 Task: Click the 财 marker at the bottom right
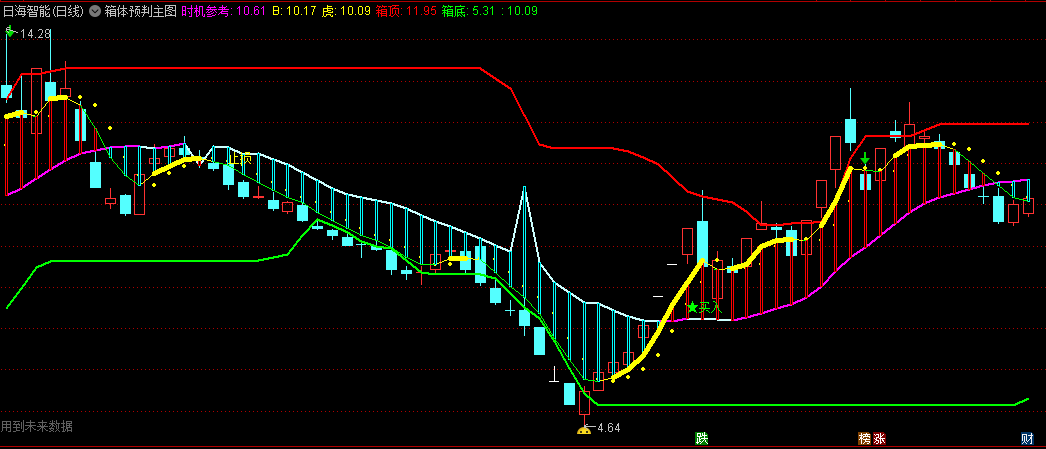click(x=1027, y=439)
